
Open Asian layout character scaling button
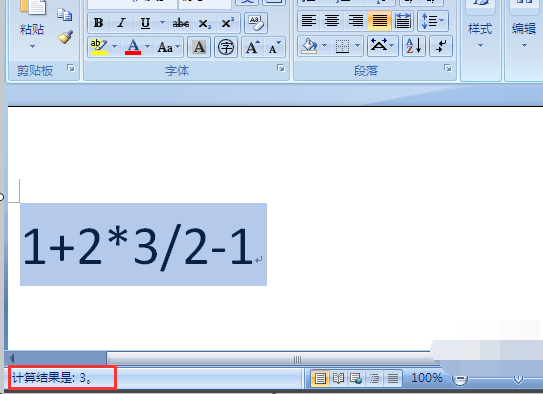click(382, 46)
